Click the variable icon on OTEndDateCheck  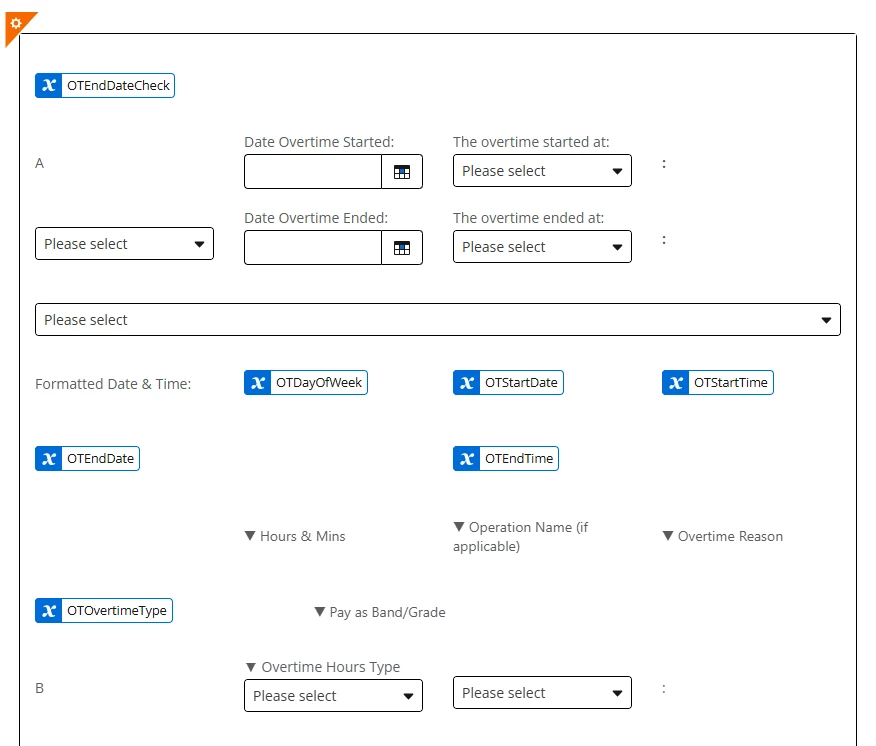(x=49, y=85)
